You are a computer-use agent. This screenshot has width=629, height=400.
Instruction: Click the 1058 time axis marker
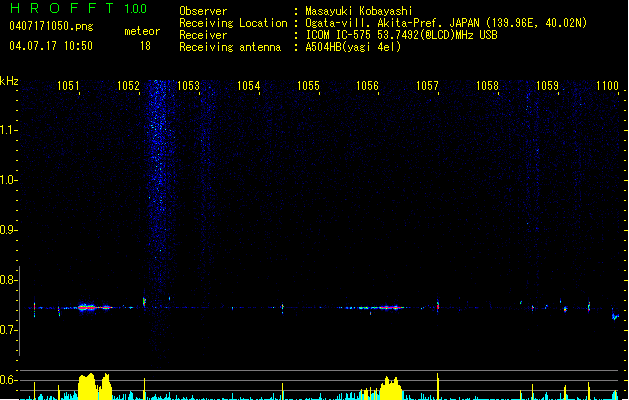(487, 85)
